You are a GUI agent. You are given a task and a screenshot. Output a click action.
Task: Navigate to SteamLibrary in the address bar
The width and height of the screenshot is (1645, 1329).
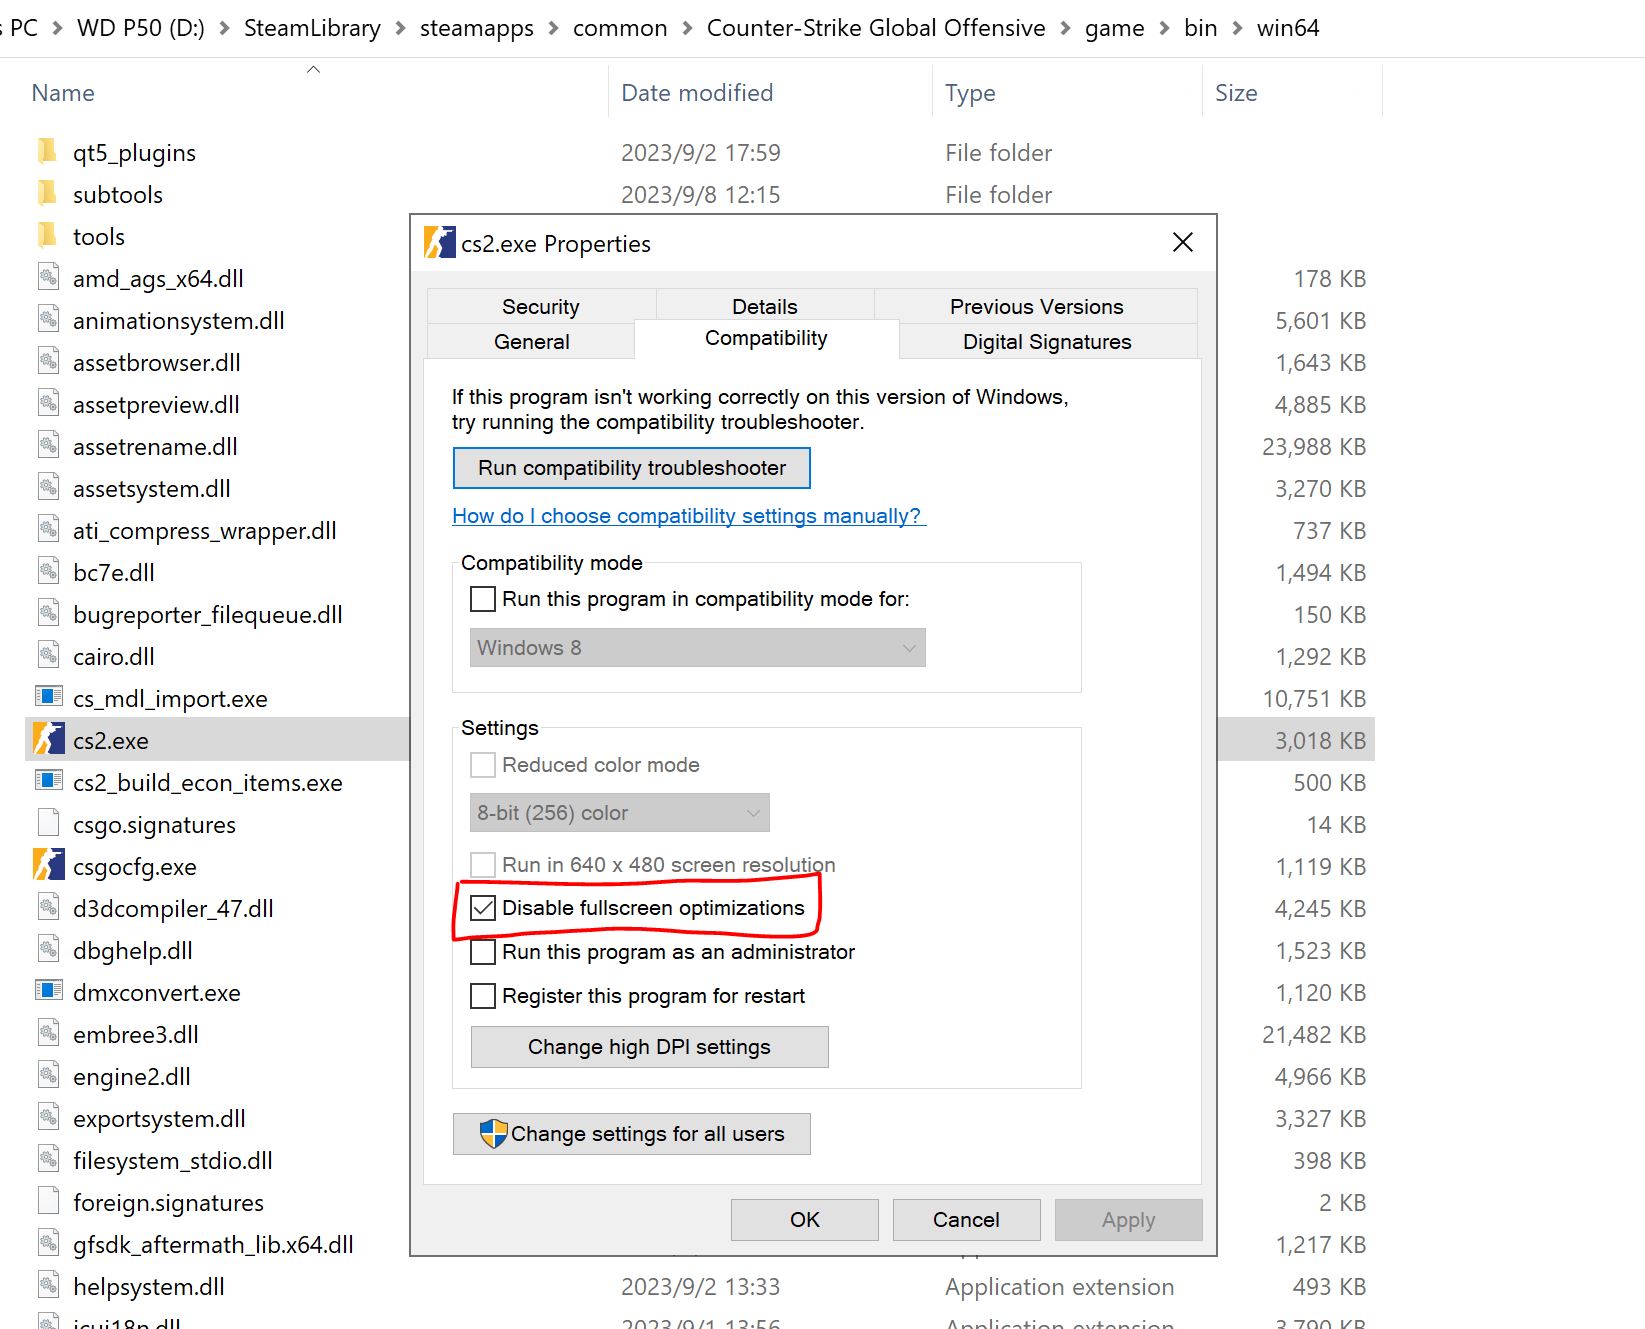click(312, 28)
